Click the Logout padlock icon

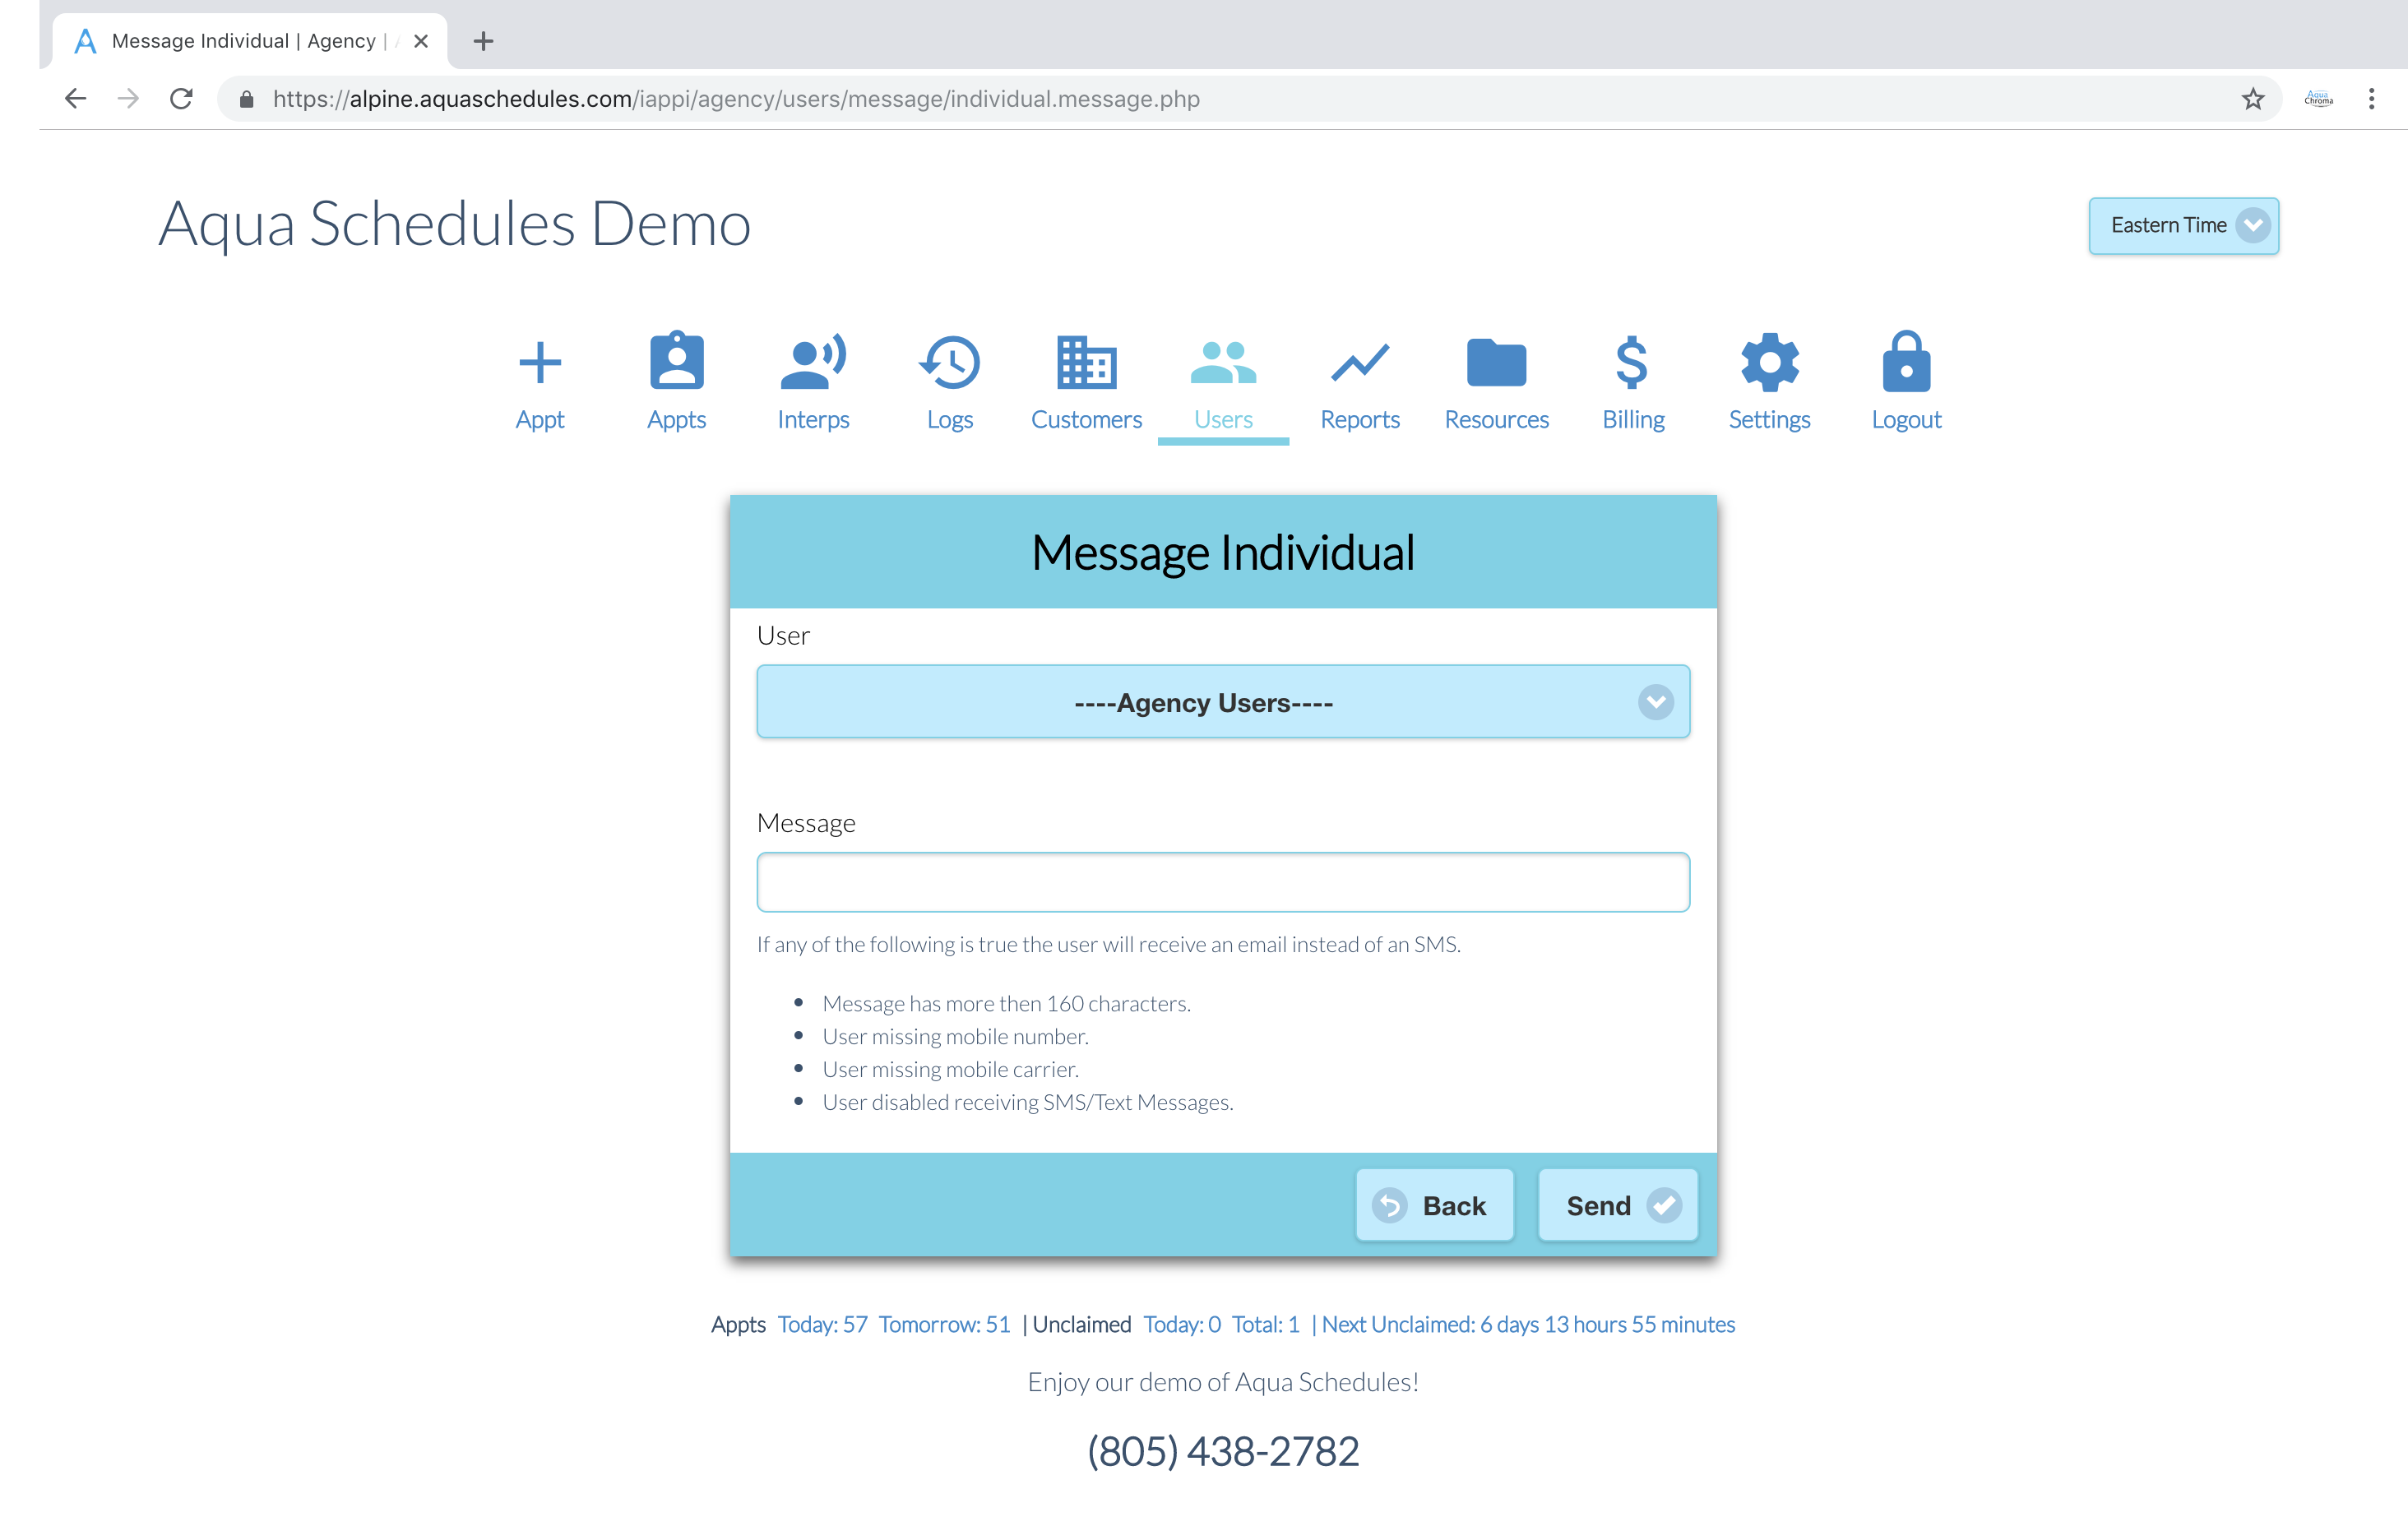(x=1906, y=361)
